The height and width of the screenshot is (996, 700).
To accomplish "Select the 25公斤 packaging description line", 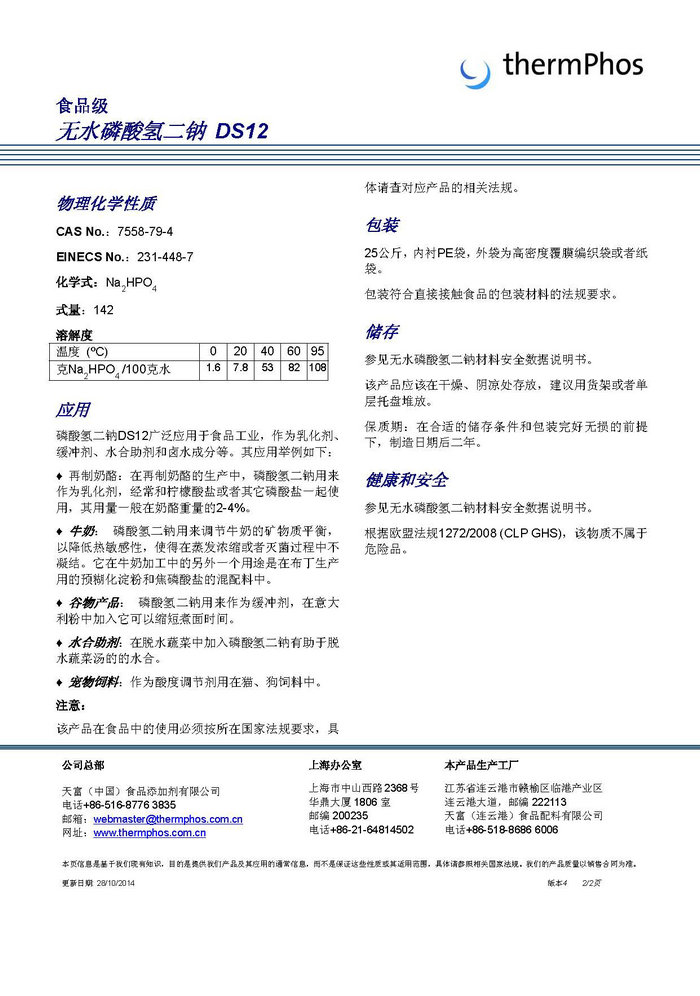I will 506,260.
